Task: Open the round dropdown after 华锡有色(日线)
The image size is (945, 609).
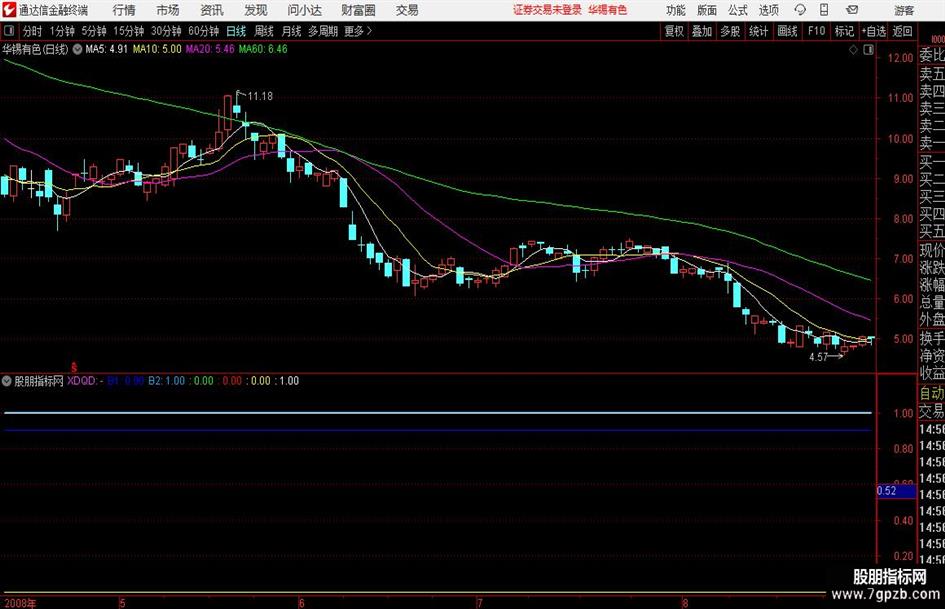Action: click(x=77, y=49)
